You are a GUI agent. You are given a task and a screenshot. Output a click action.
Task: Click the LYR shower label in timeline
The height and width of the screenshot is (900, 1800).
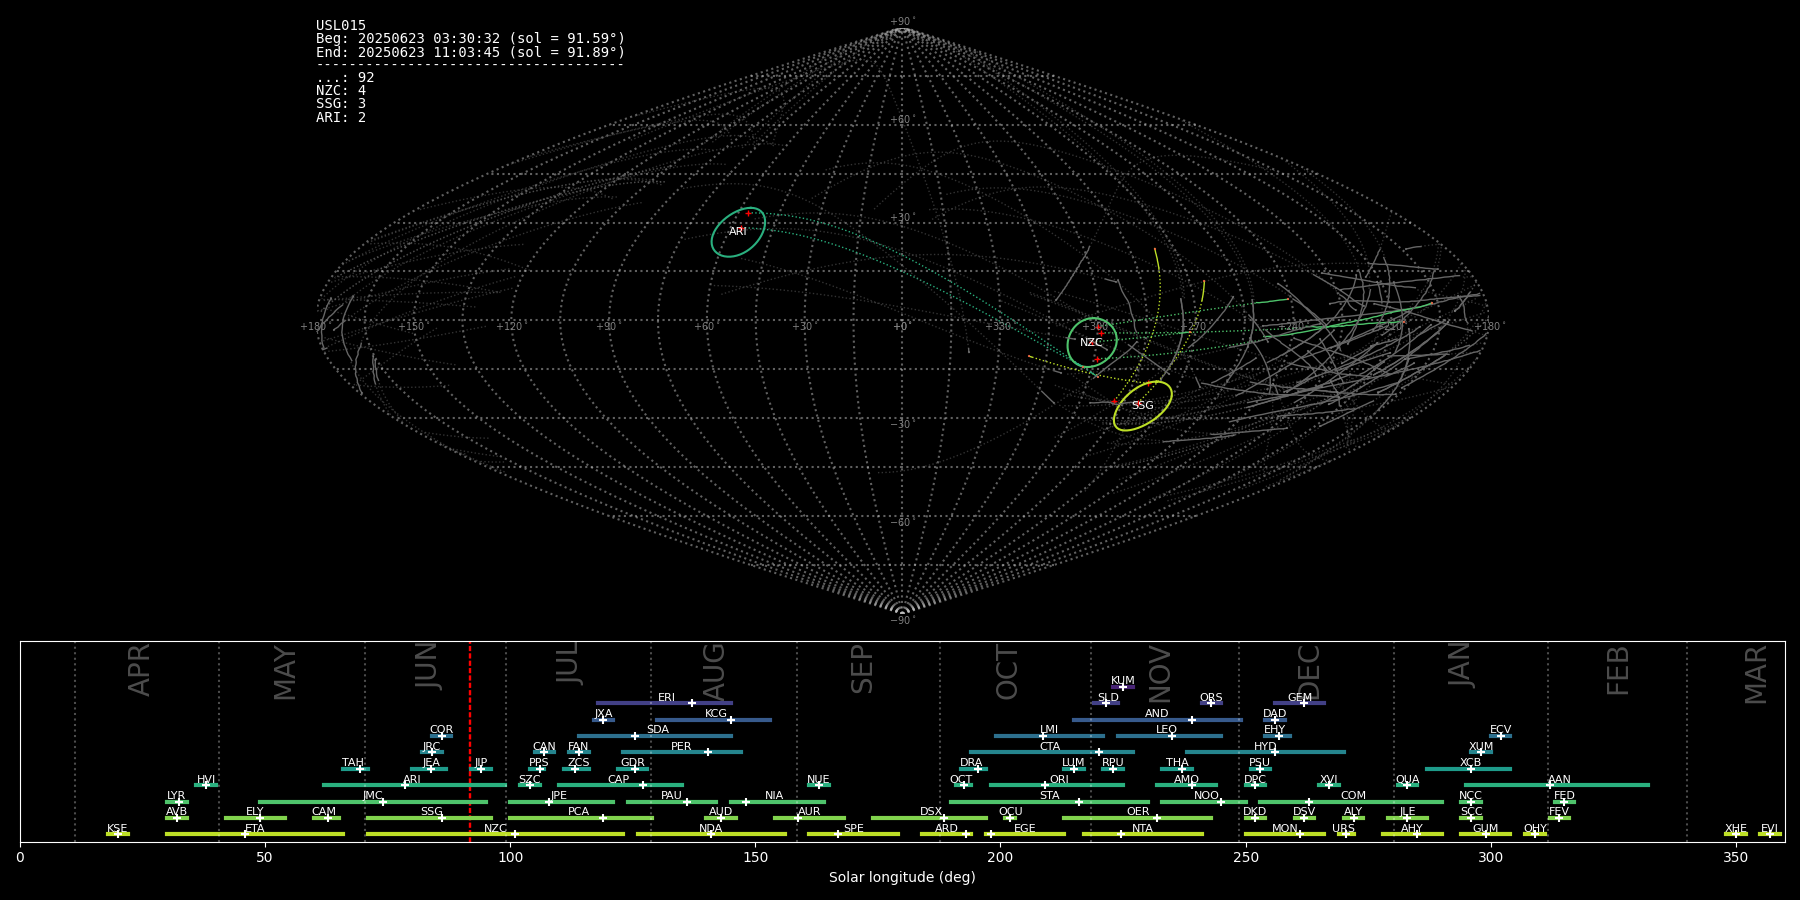point(176,796)
